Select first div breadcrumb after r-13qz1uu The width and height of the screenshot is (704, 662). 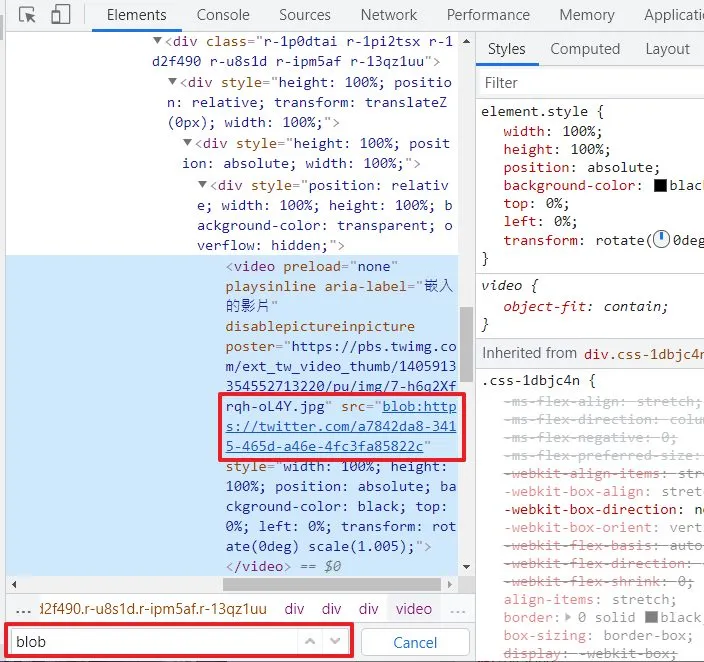pos(294,609)
